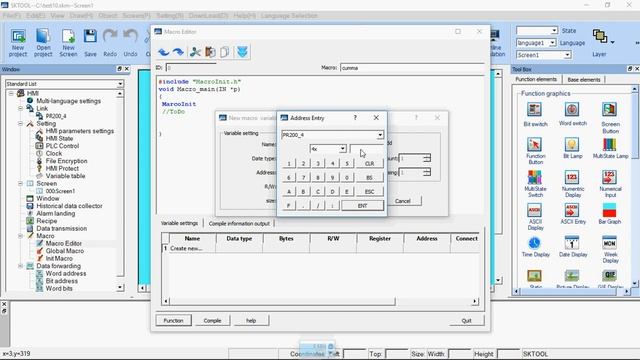This screenshot has height=360, width=640.
Task: Collapse the Macro tree node
Action: coord(20,236)
